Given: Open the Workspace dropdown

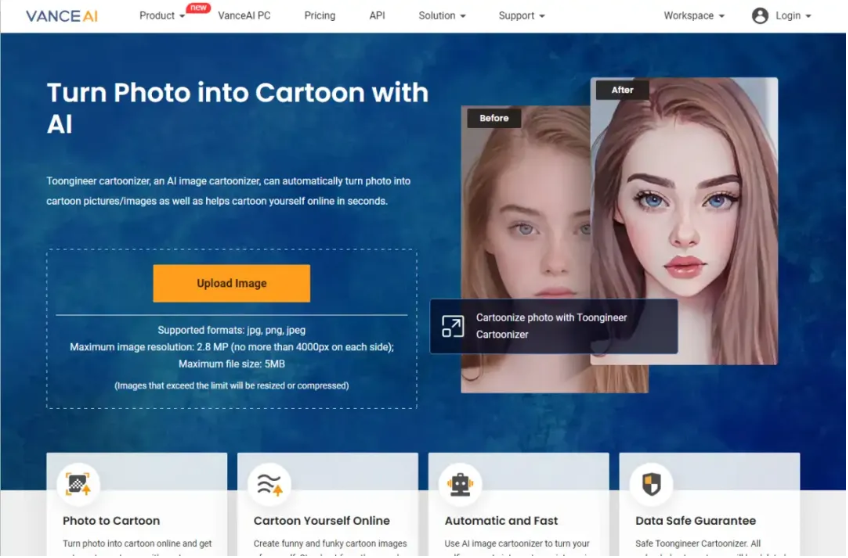Looking at the screenshot, I should point(694,16).
